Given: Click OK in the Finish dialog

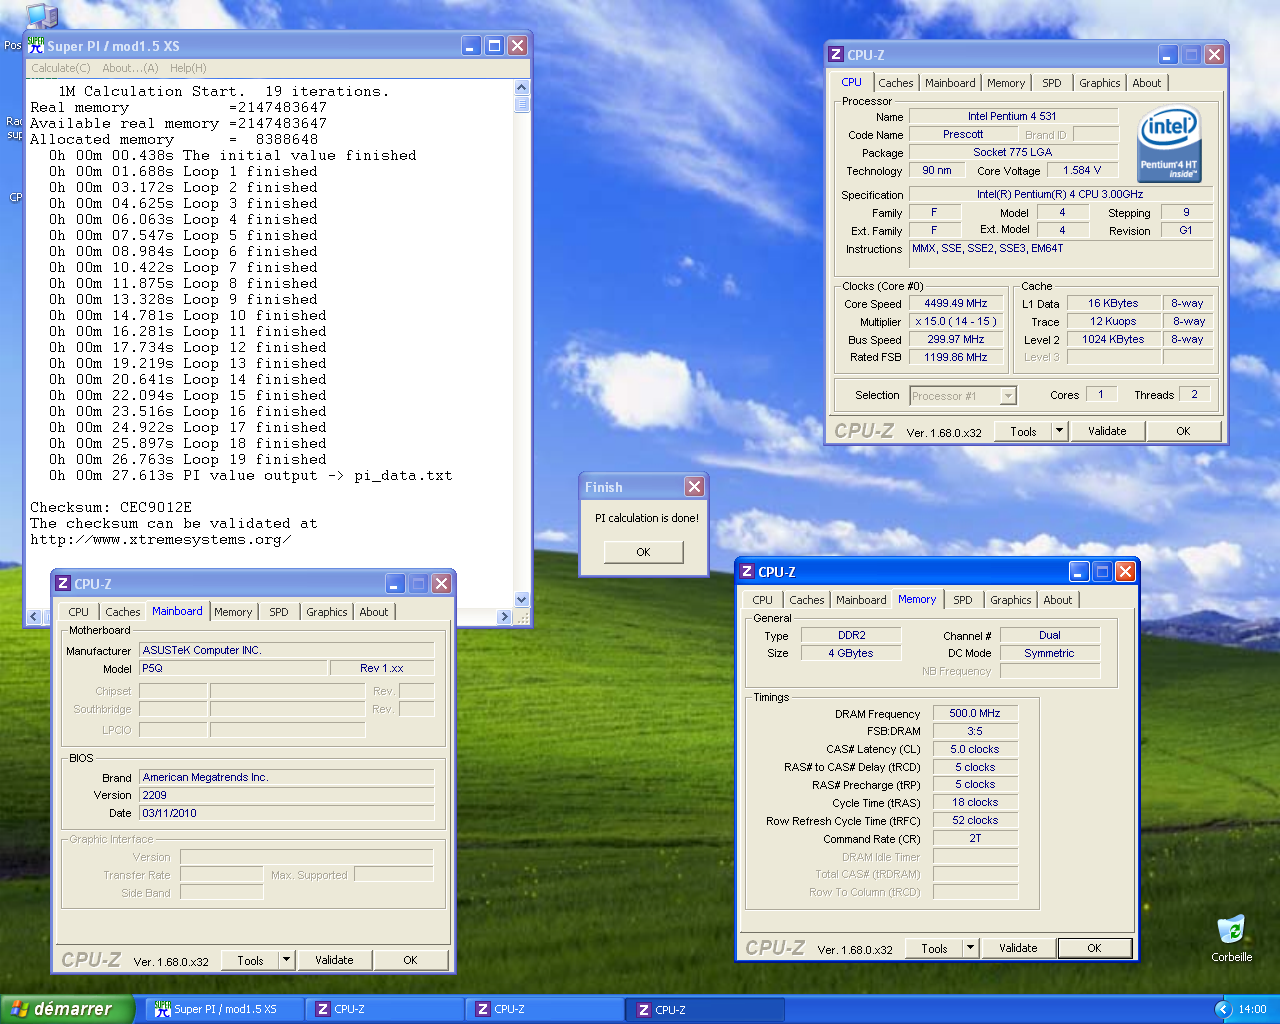Looking at the screenshot, I should (643, 552).
